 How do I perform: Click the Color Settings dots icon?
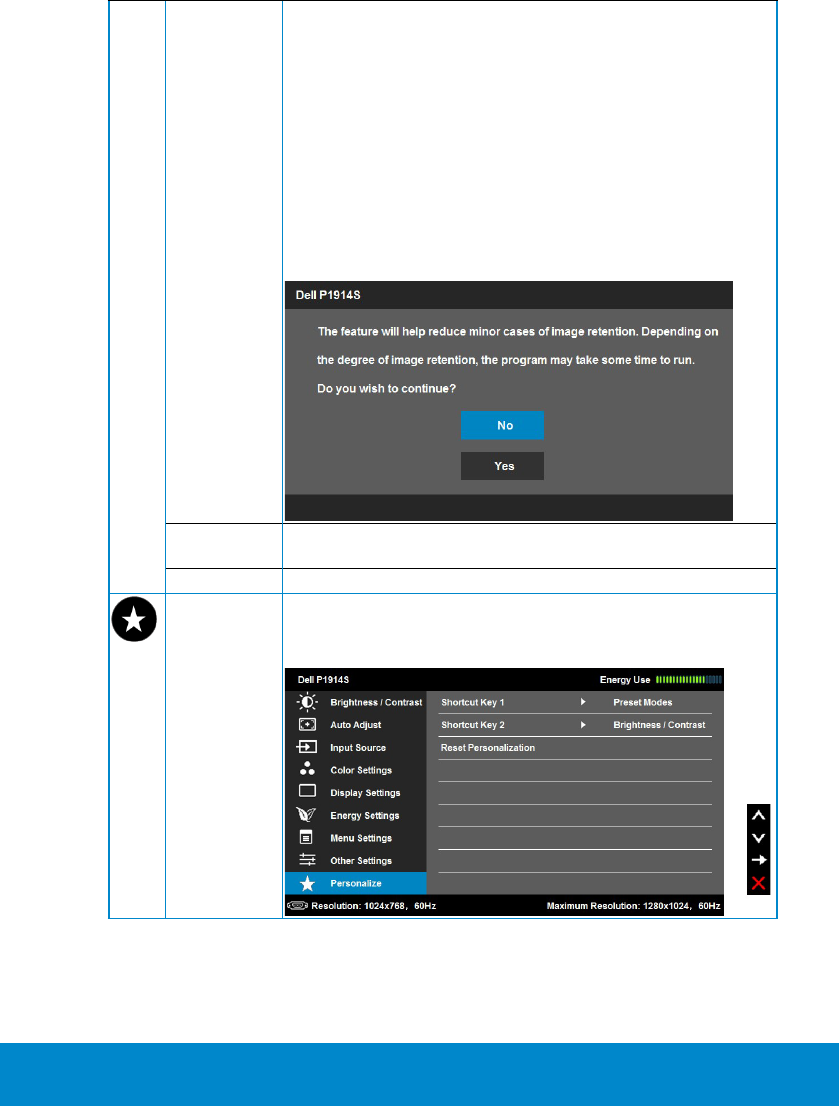click(307, 769)
